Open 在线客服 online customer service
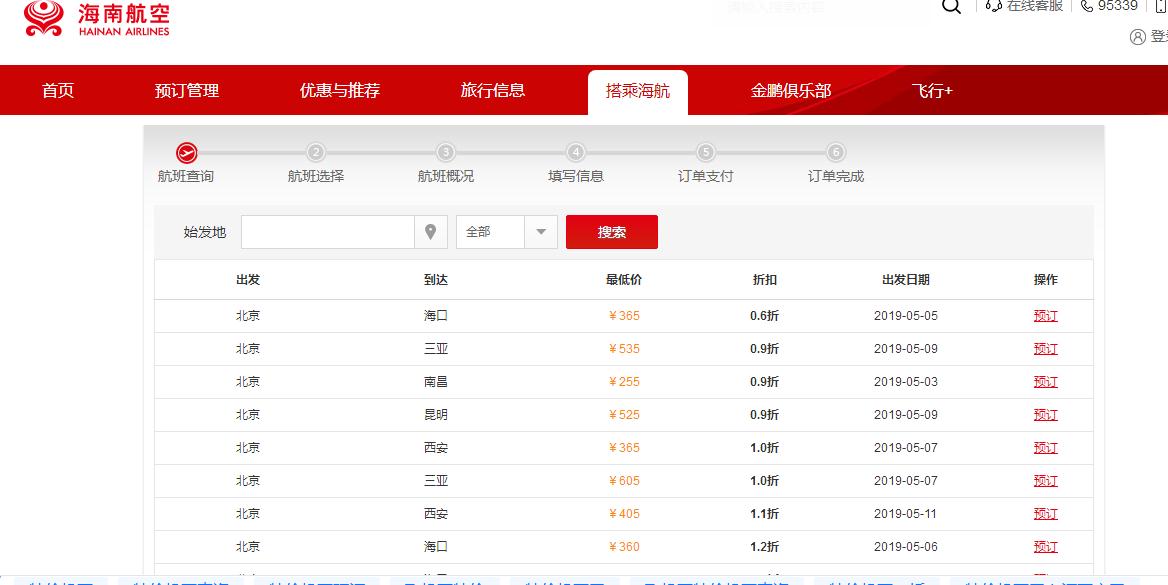This screenshot has width=1168, height=585. pyautogui.click(x=1024, y=6)
